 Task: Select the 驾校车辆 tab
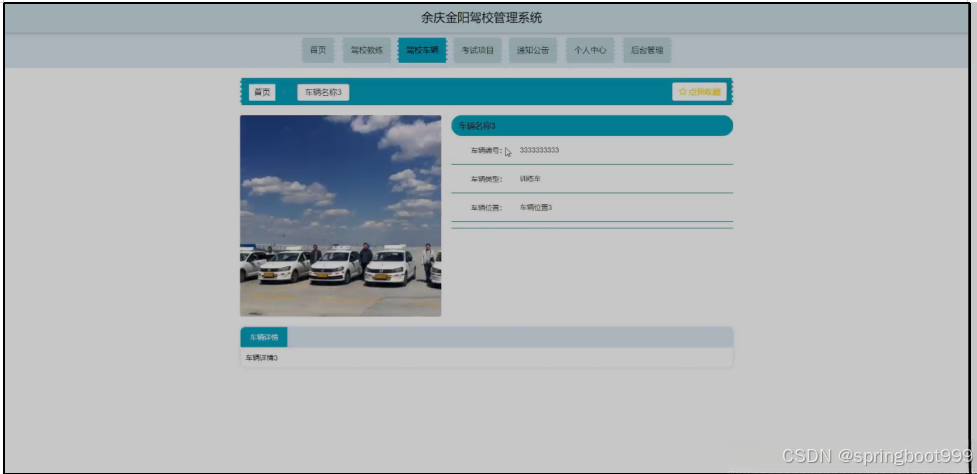pyautogui.click(x=422, y=50)
